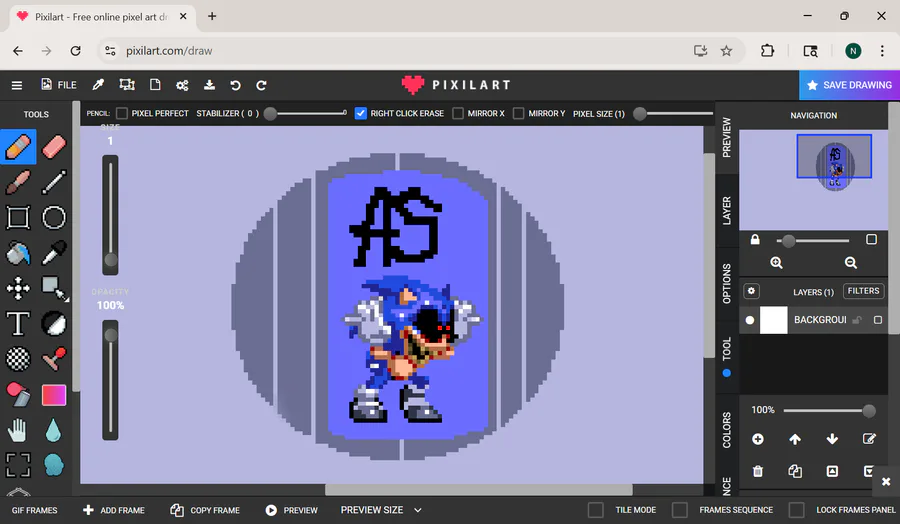The height and width of the screenshot is (524, 900).
Task: Open the OPTIONS side tab
Action: [x=727, y=284]
